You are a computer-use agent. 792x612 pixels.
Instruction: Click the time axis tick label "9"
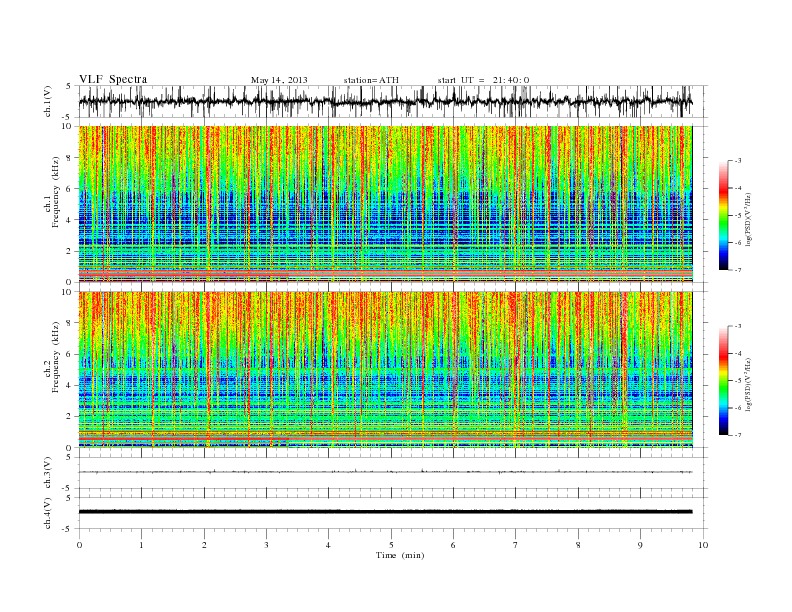tap(640, 545)
